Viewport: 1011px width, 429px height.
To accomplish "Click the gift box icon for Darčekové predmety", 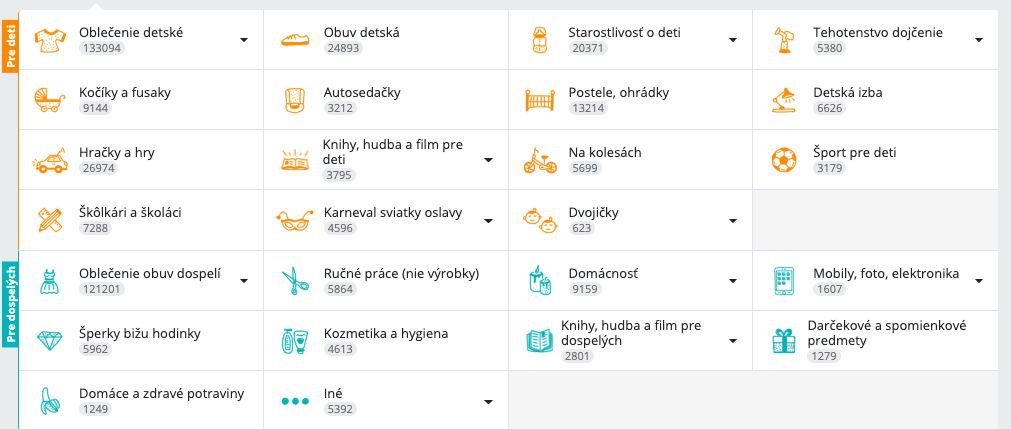I will pyautogui.click(x=784, y=341).
